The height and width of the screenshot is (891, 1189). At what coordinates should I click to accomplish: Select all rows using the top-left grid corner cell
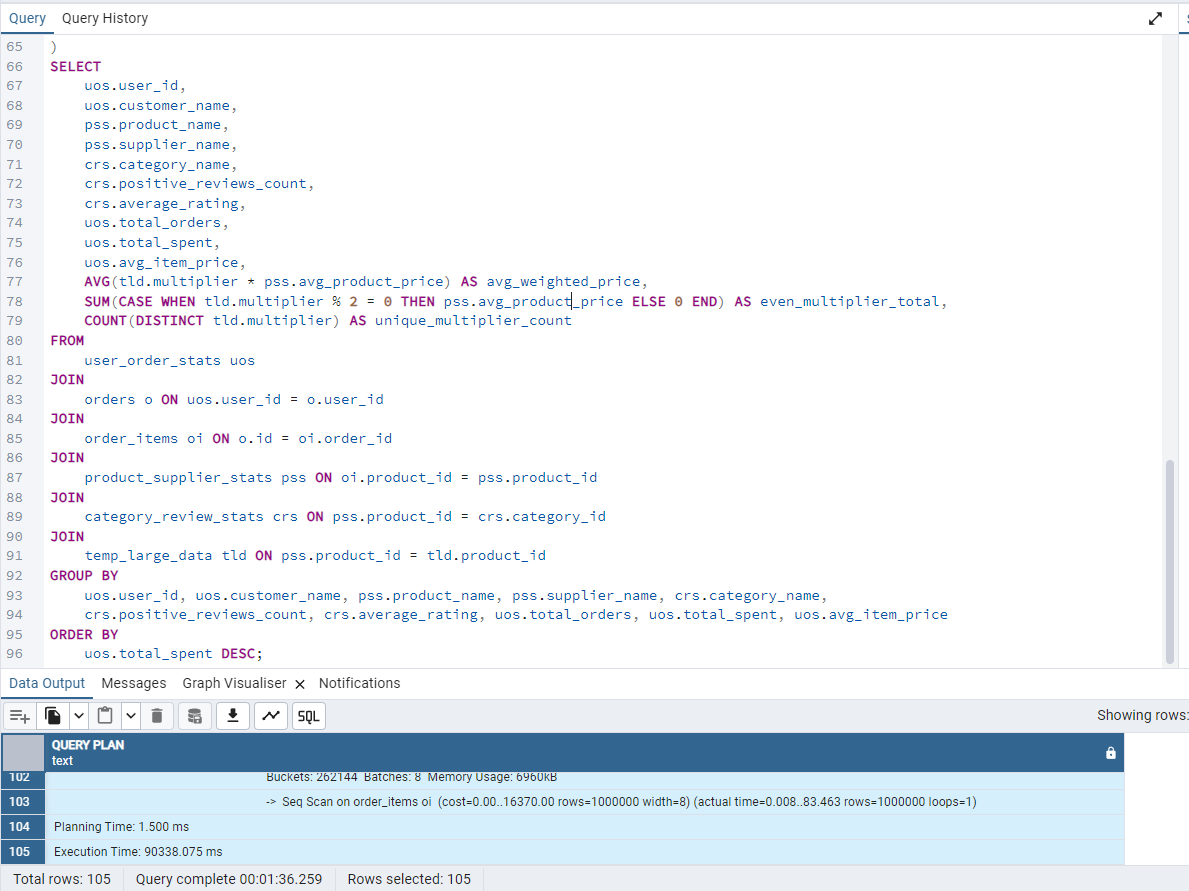(x=23, y=752)
